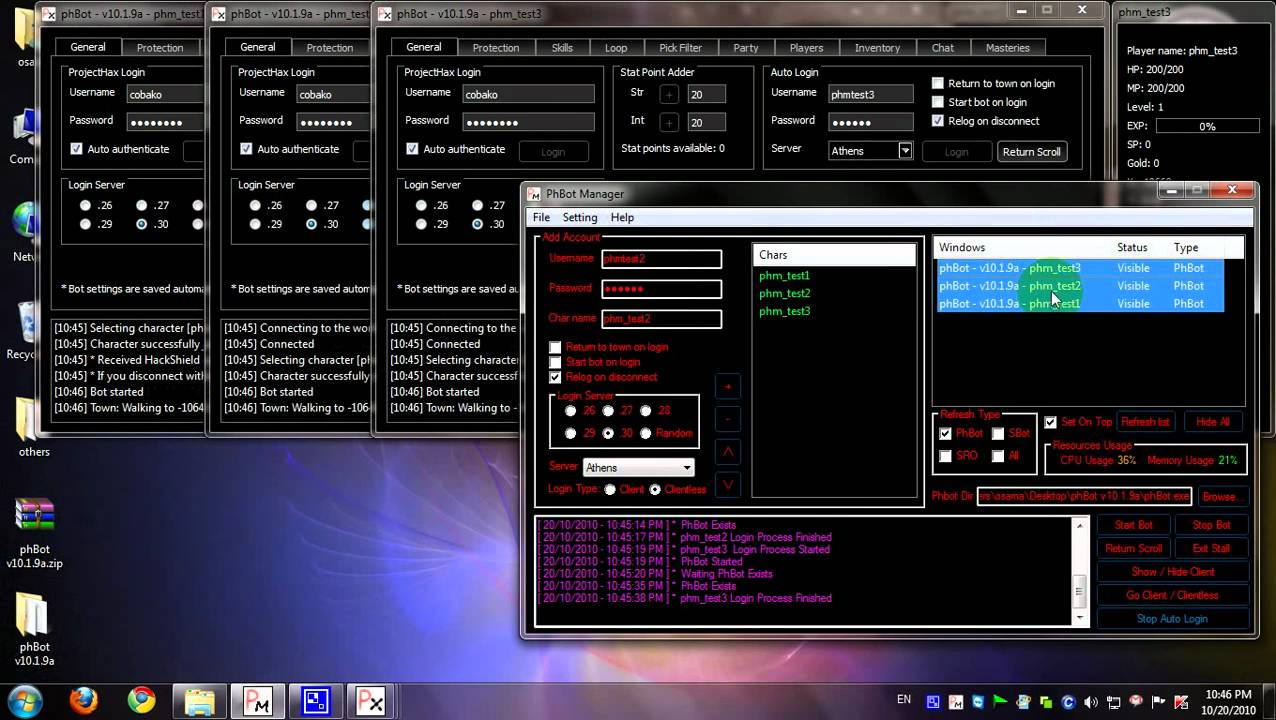
Task: Click the Refresh list button
Action: [x=1145, y=422]
